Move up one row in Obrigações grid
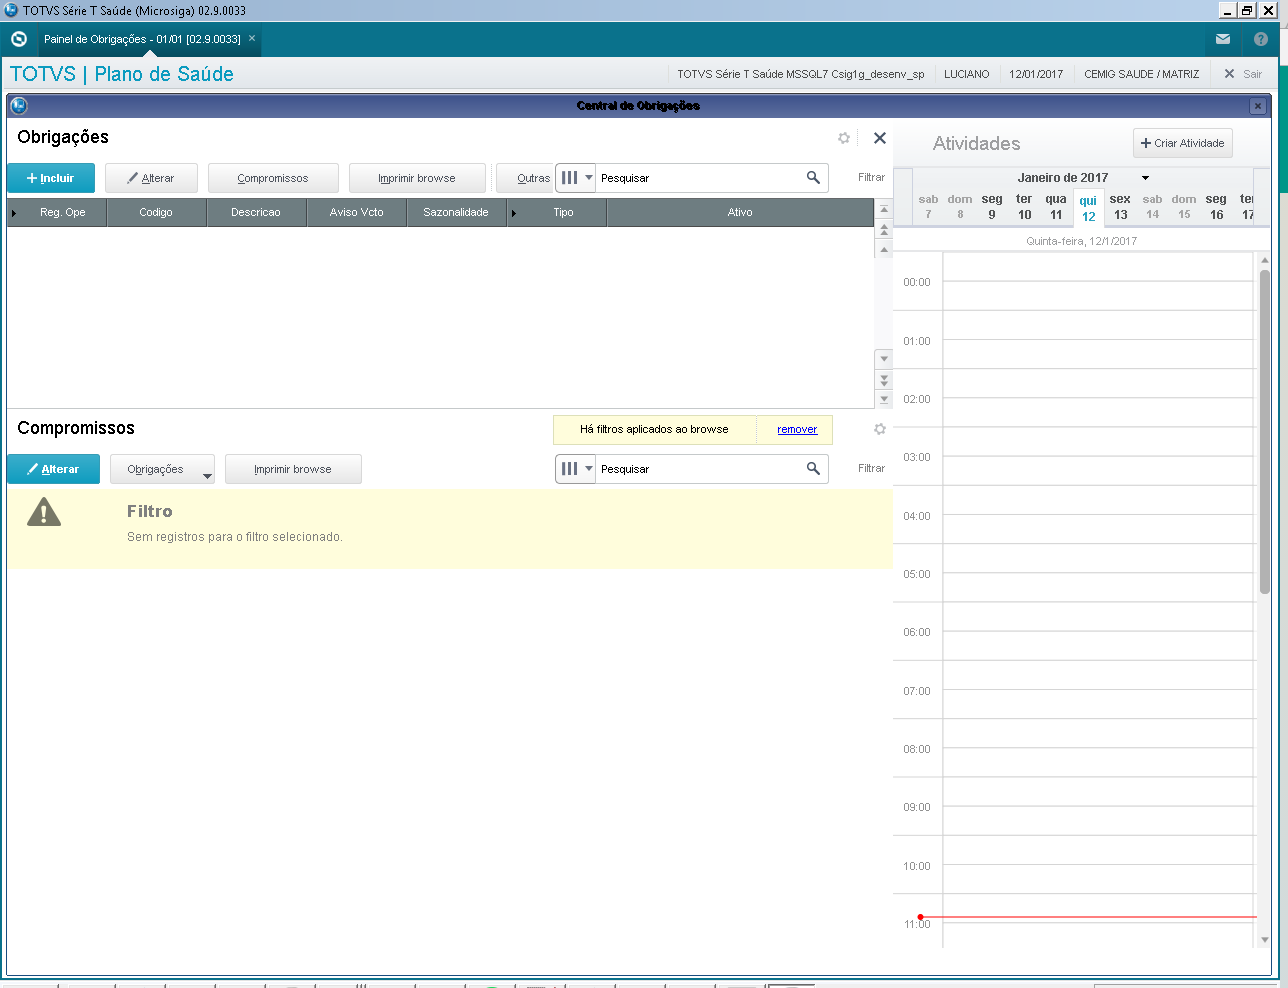The image size is (1288, 988). coord(884,249)
